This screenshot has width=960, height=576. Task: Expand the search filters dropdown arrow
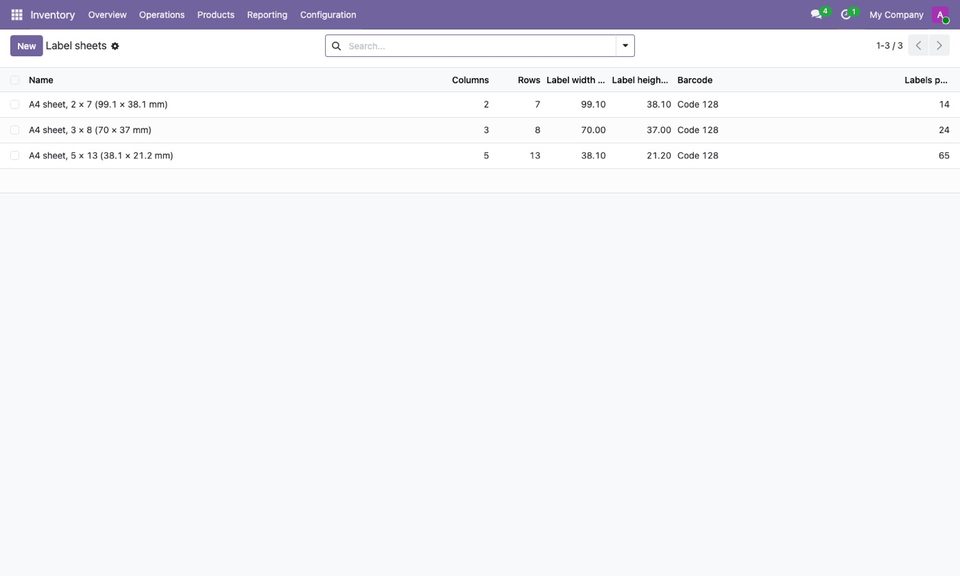[x=625, y=46]
